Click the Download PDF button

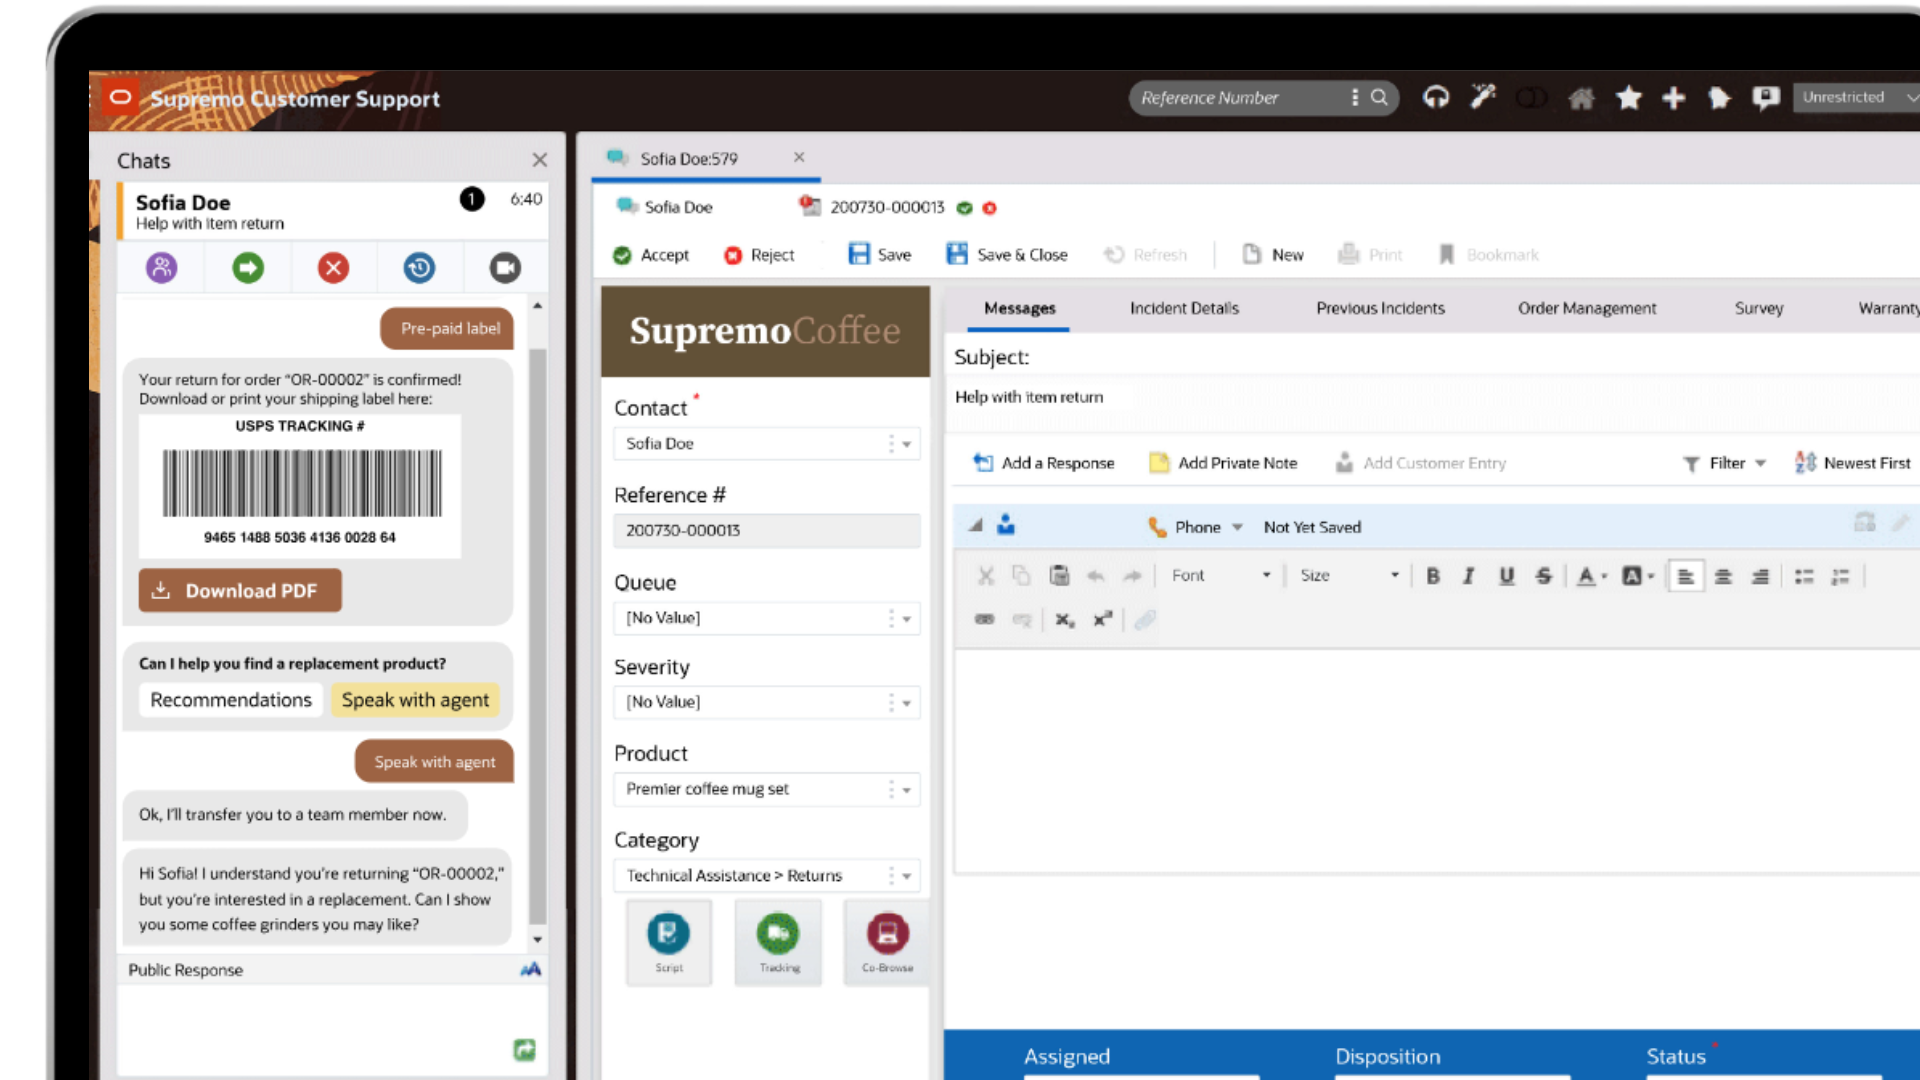240,591
